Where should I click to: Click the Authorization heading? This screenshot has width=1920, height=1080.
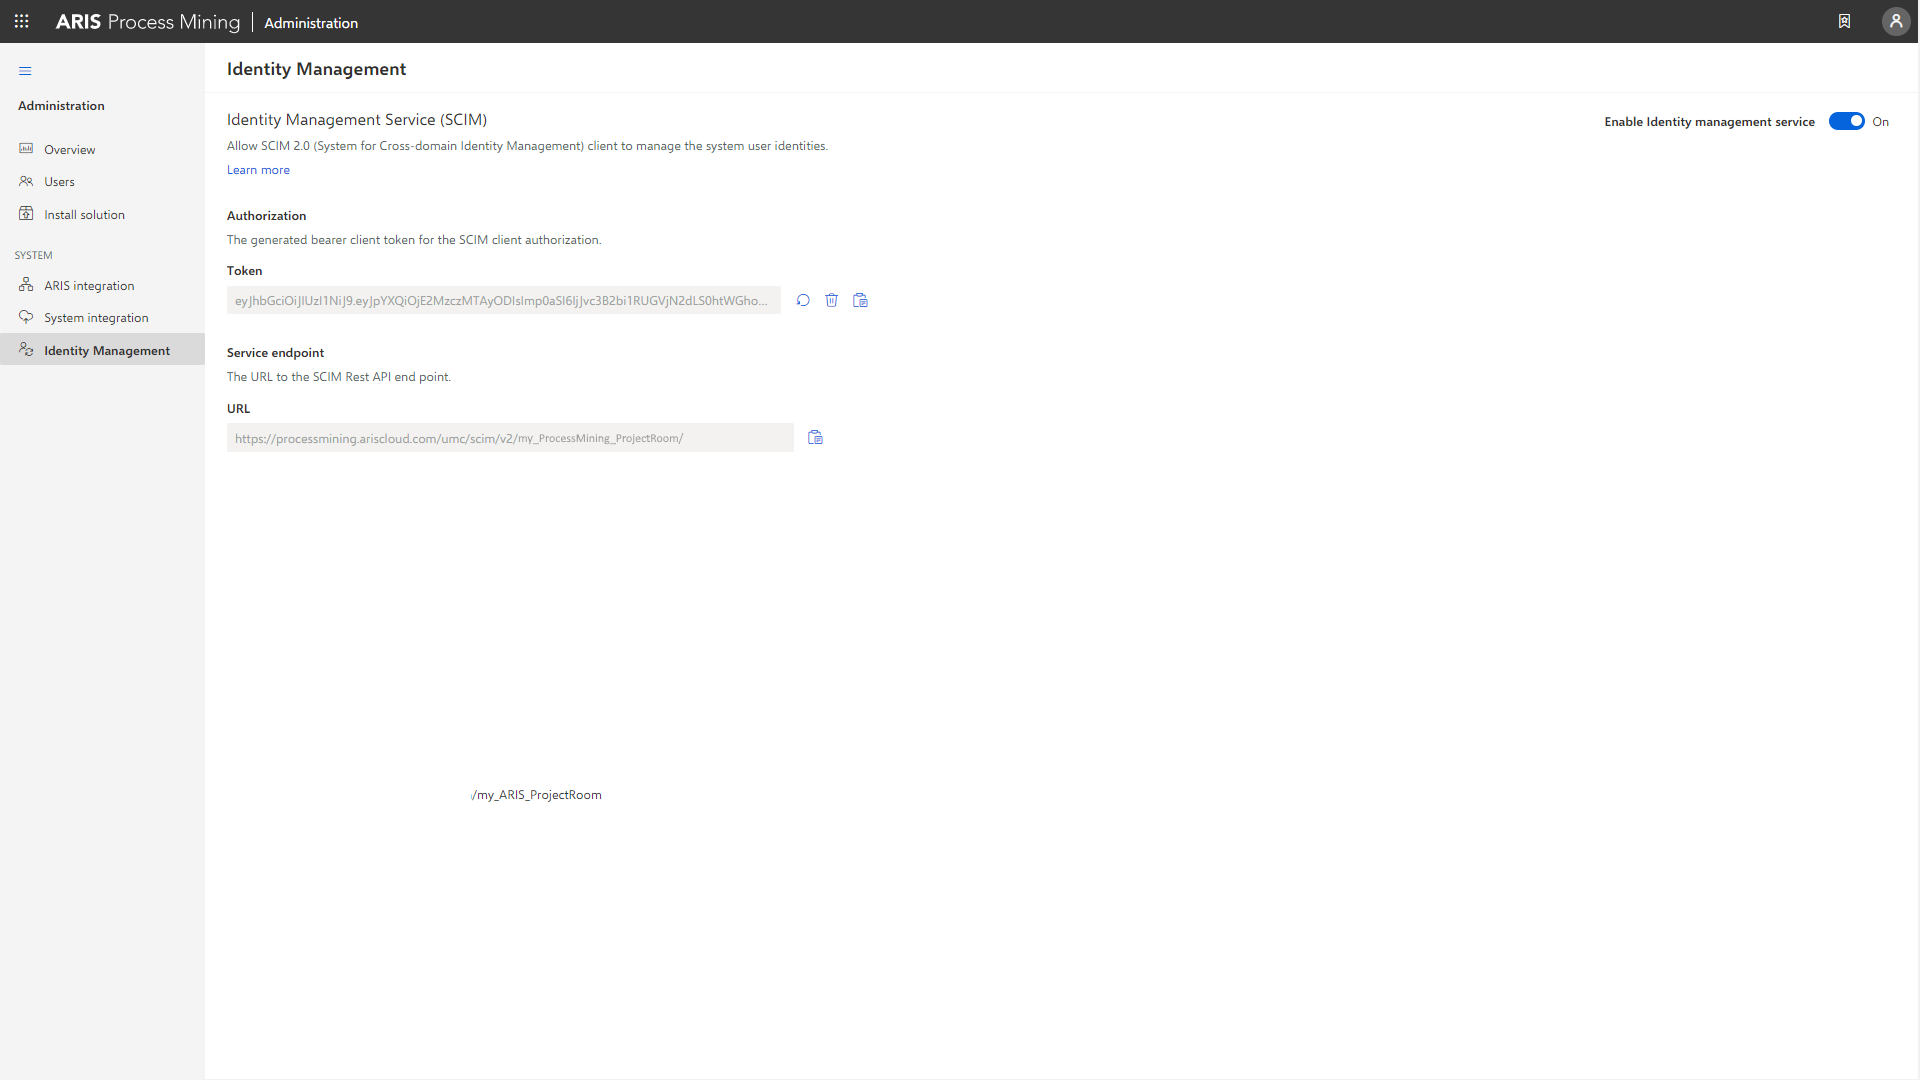coord(266,216)
